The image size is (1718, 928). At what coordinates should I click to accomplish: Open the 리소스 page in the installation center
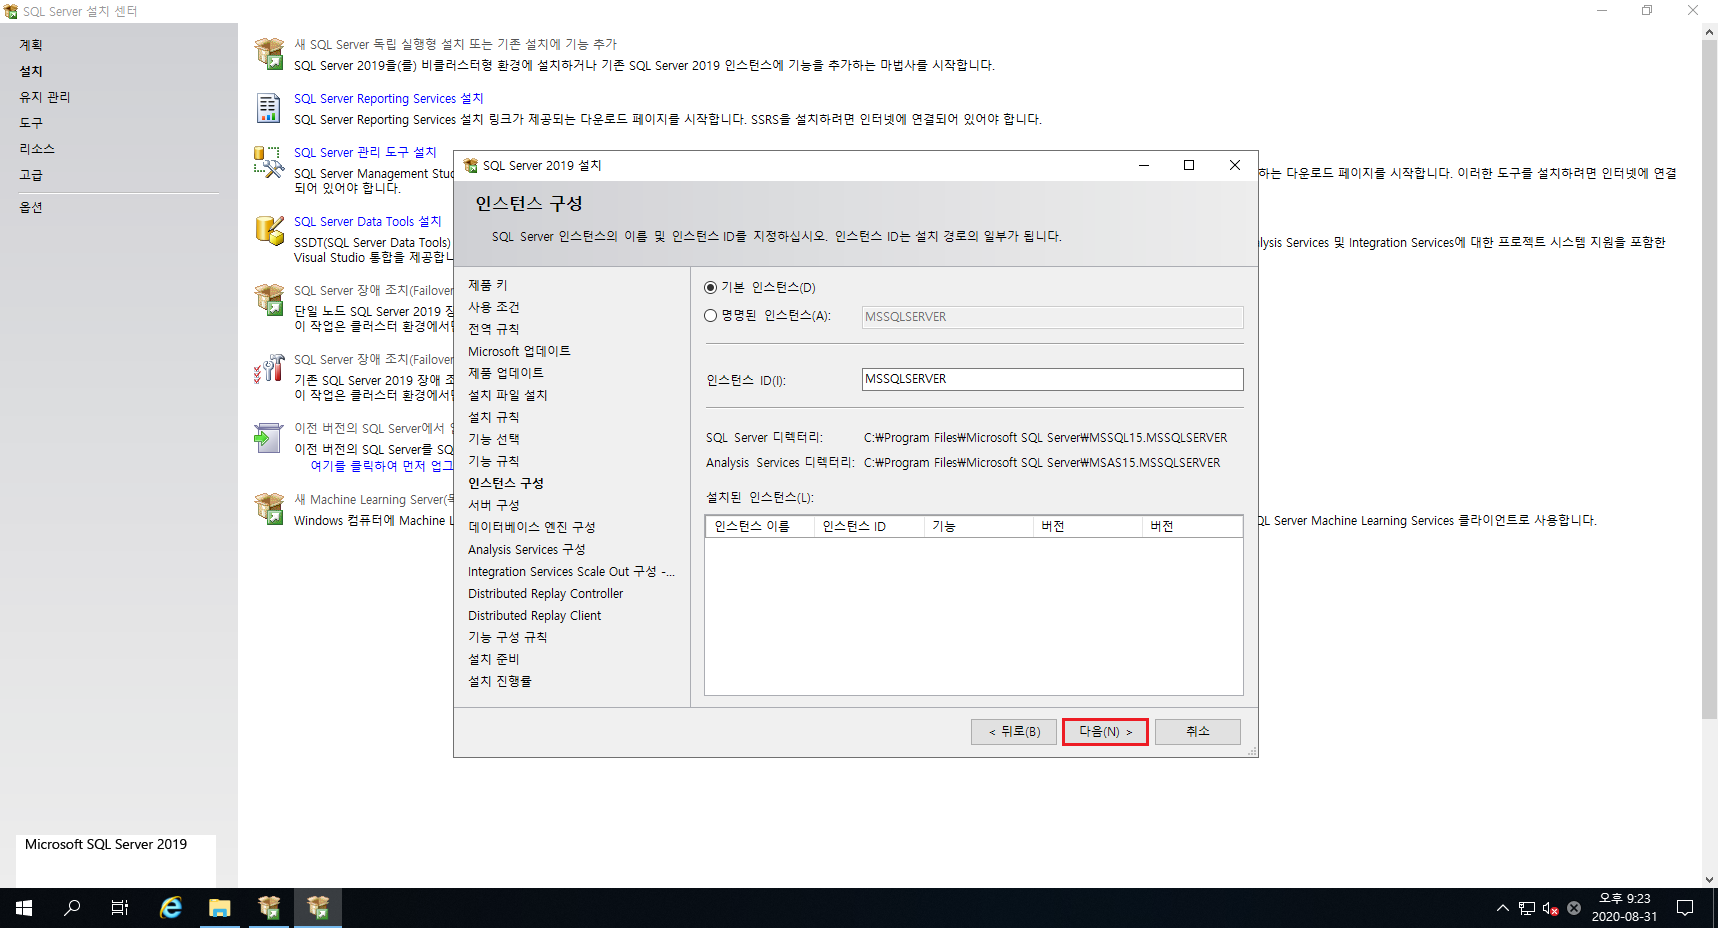click(37, 149)
